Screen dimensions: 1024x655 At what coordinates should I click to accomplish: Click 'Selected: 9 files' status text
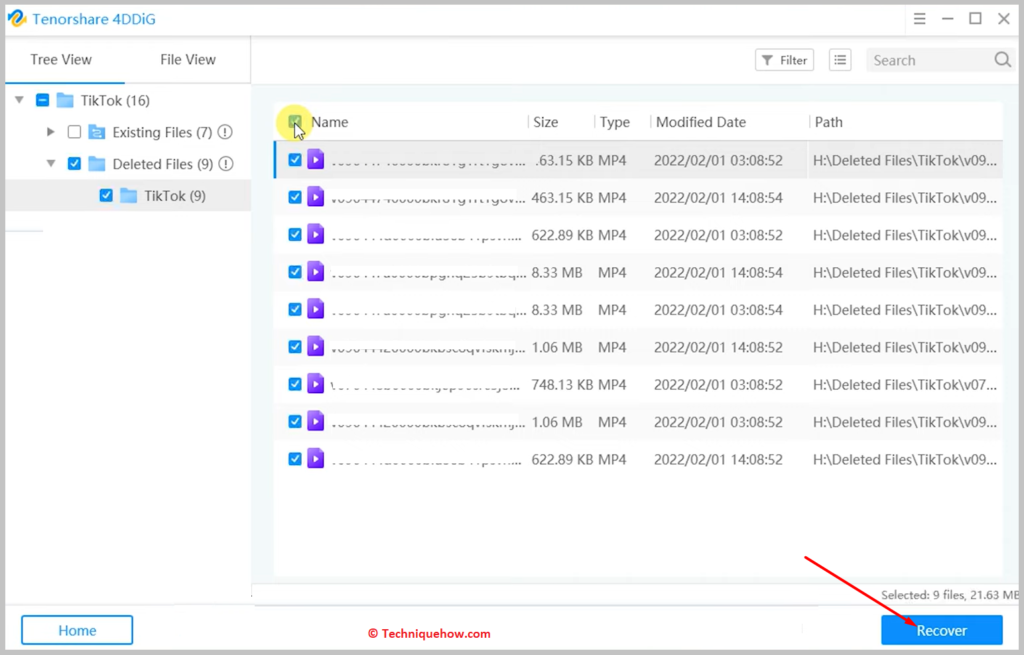[x=950, y=595]
